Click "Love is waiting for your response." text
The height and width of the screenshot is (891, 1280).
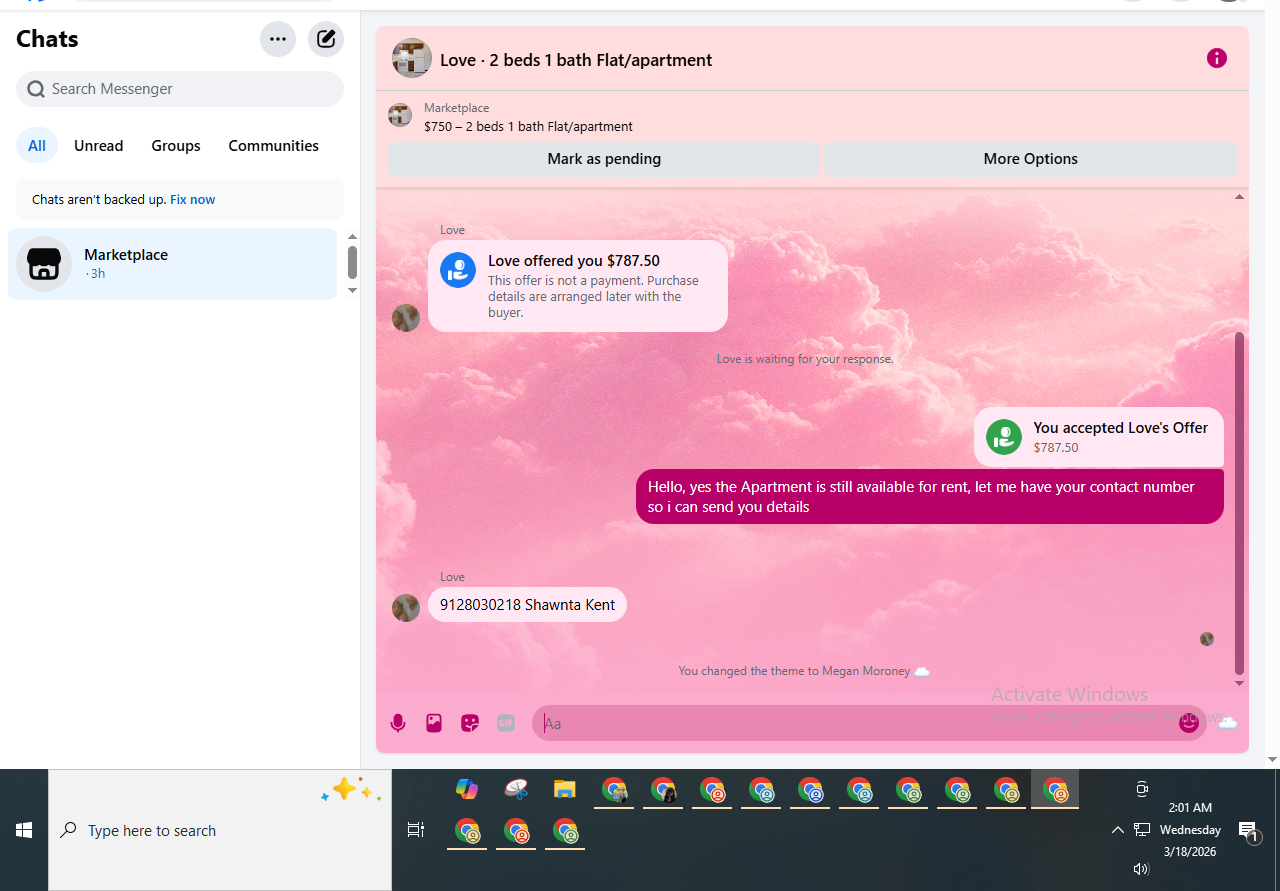click(805, 359)
